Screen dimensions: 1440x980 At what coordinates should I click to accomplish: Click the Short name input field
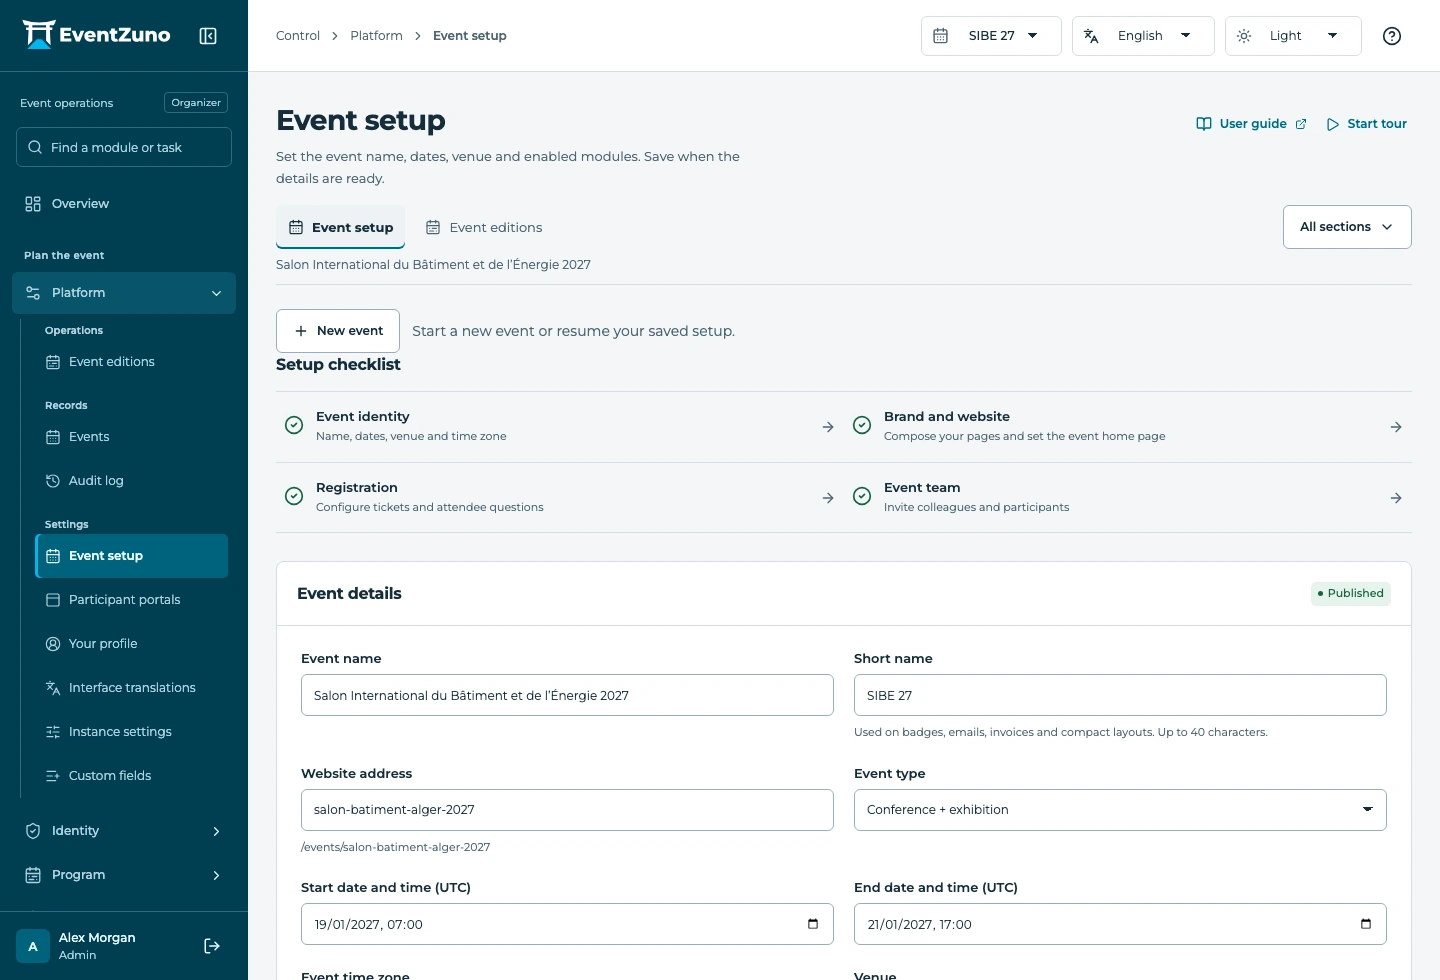tap(1120, 695)
